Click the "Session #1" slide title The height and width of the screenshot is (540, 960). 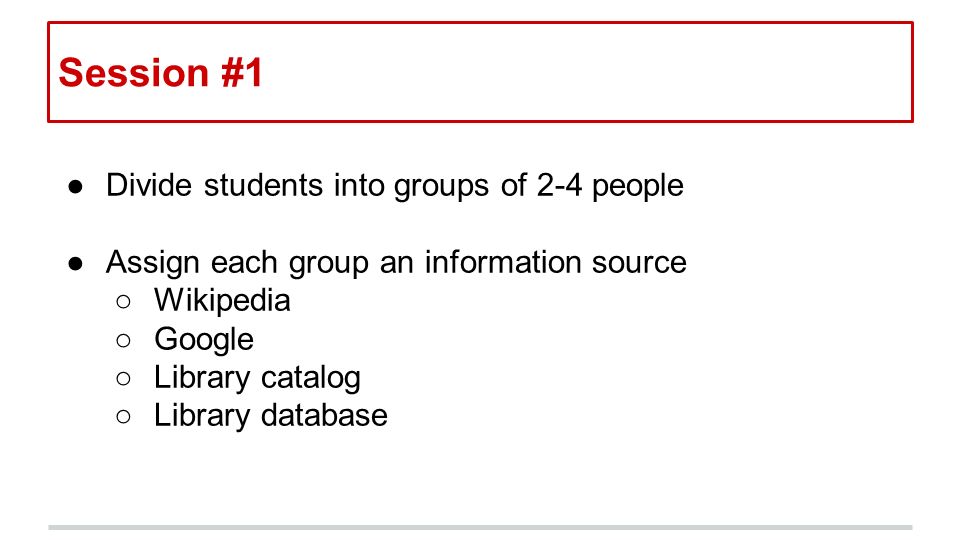click(x=160, y=72)
